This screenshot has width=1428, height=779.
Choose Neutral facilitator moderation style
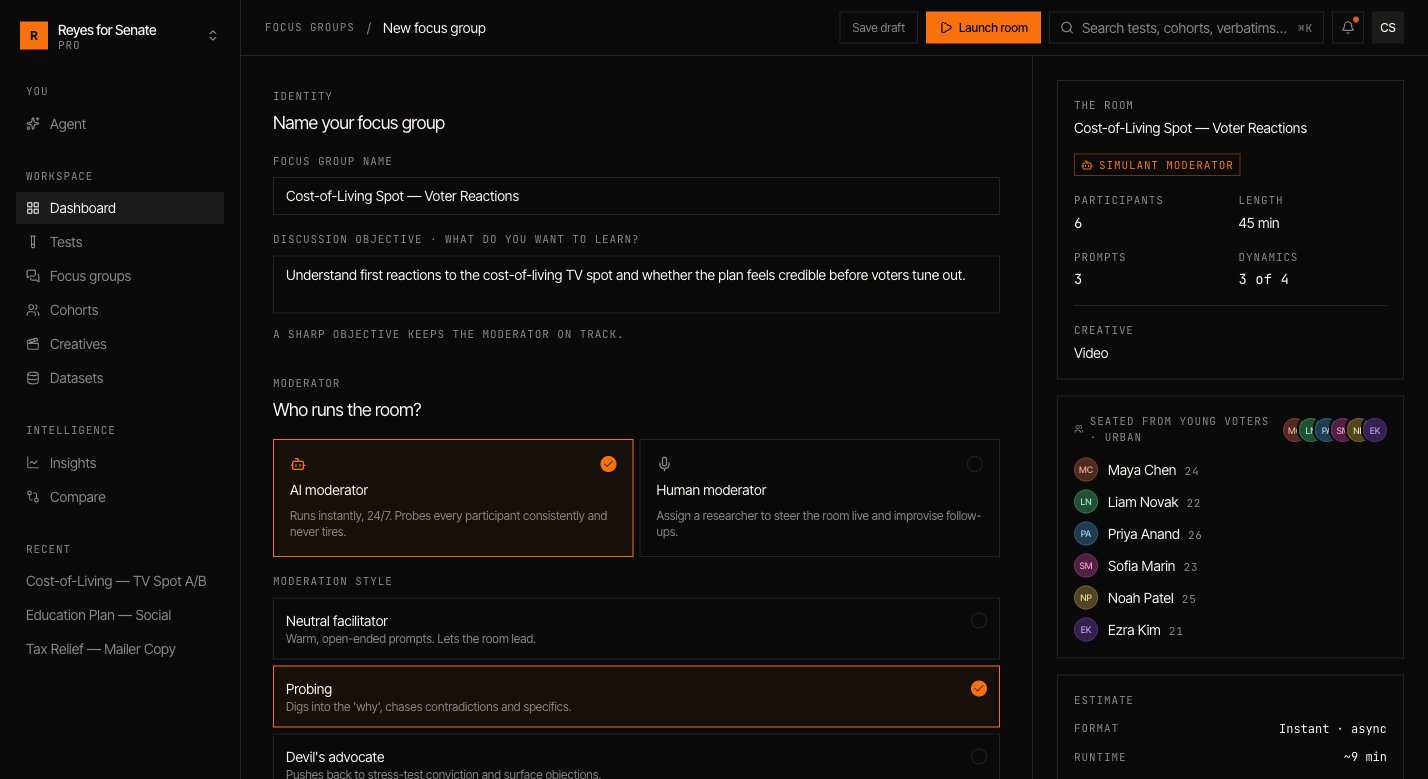[636, 629]
